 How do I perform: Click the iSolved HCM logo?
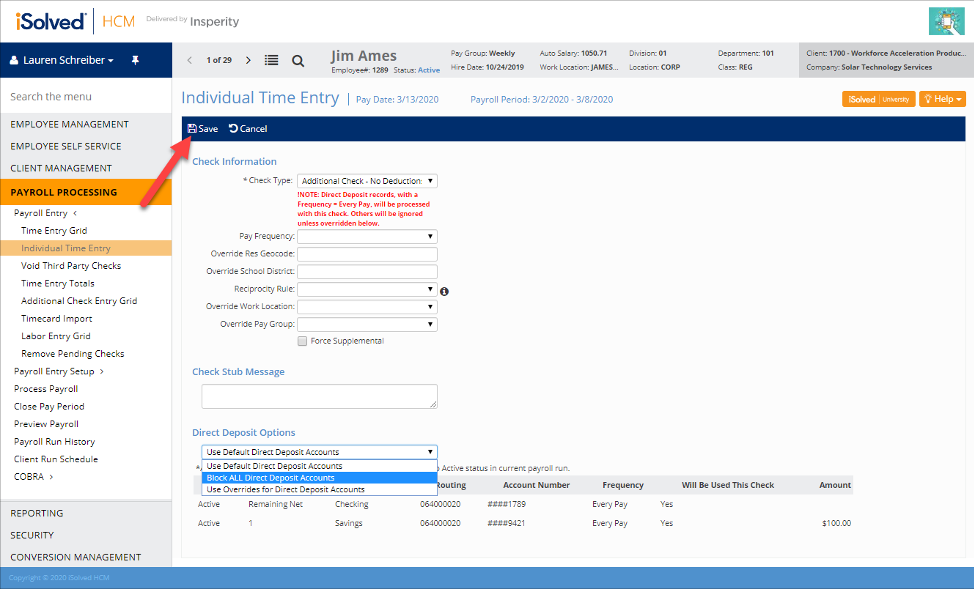(75, 21)
